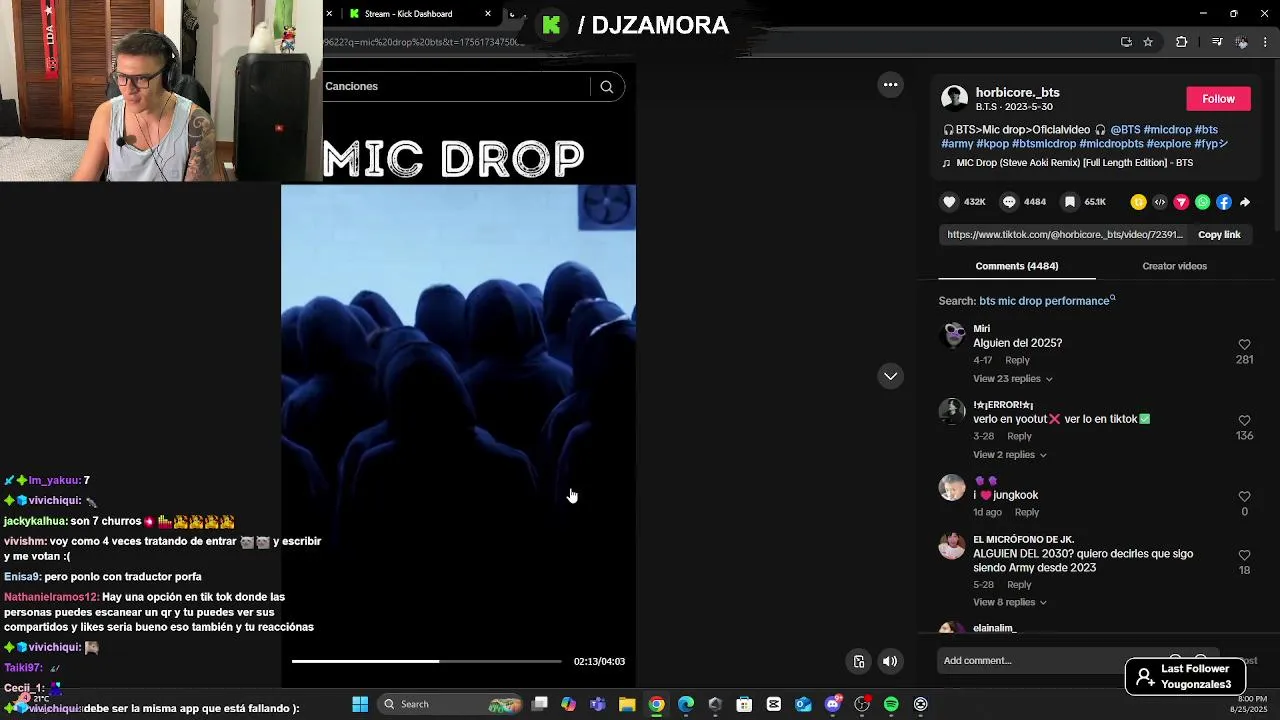The image size is (1280, 720).
Task: Open the Windows Start menu
Action: (x=360, y=704)
